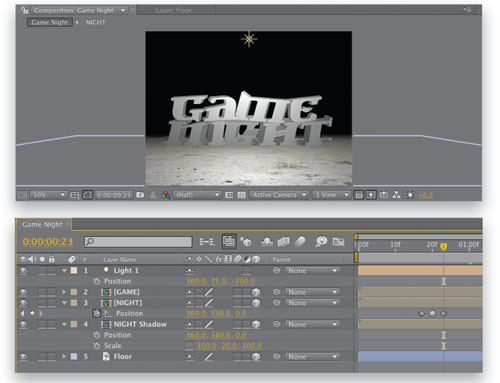Enable frame blending for all layers
The width and height of the screenshot is (500, 383).
[284, 242]
